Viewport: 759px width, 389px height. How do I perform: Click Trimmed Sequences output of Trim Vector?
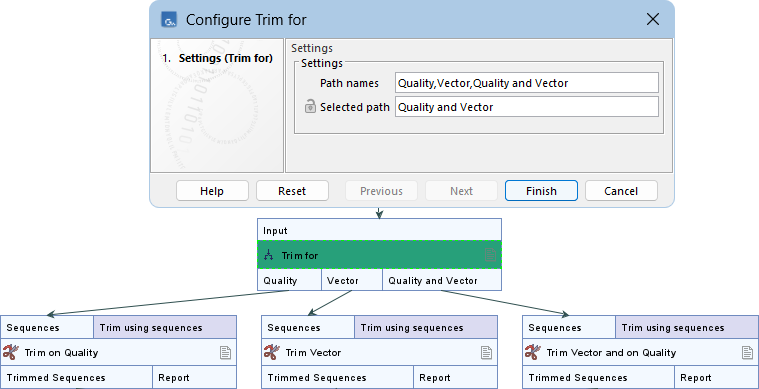point(337,377)
